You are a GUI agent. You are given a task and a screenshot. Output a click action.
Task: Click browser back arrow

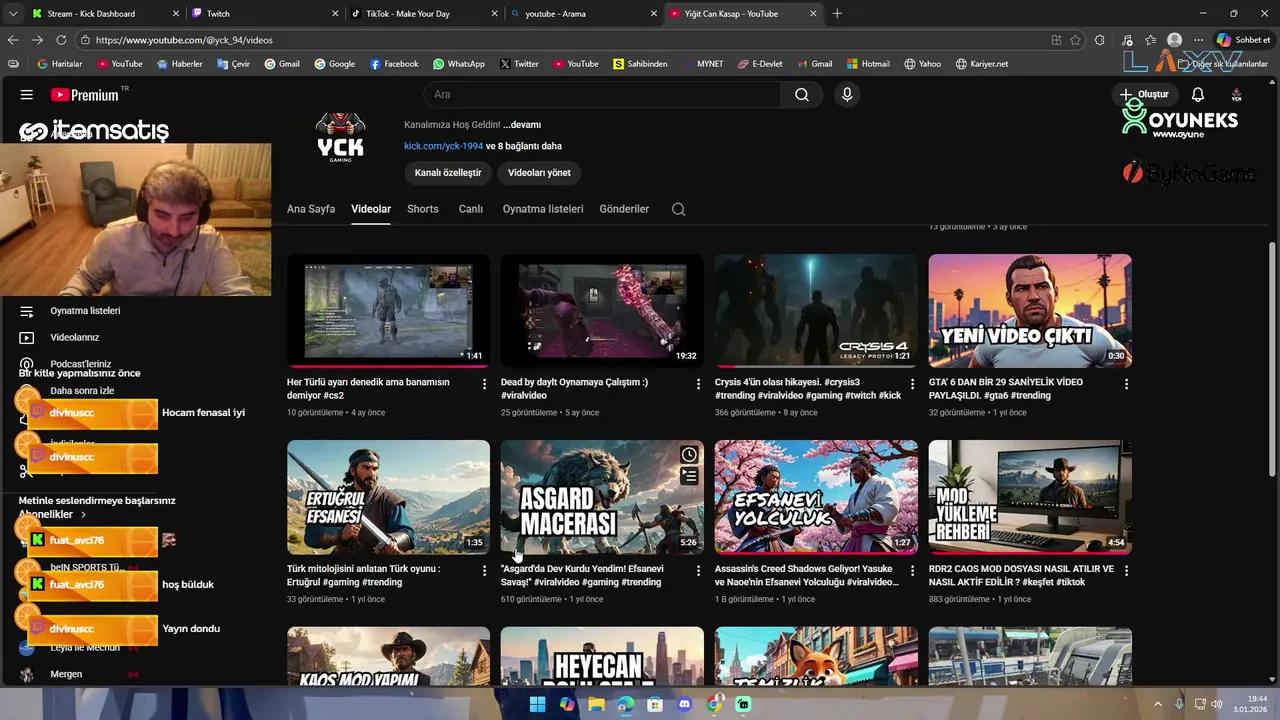[13, 40]
